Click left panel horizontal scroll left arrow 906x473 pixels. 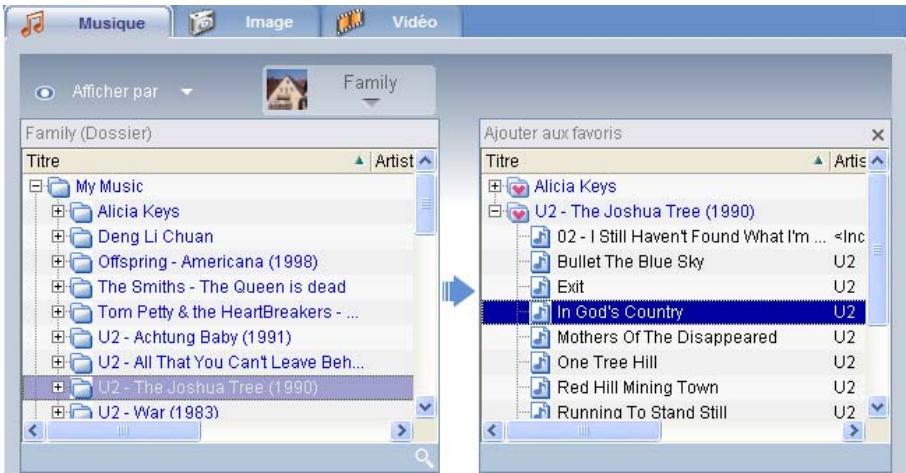[x=34, y=430]
